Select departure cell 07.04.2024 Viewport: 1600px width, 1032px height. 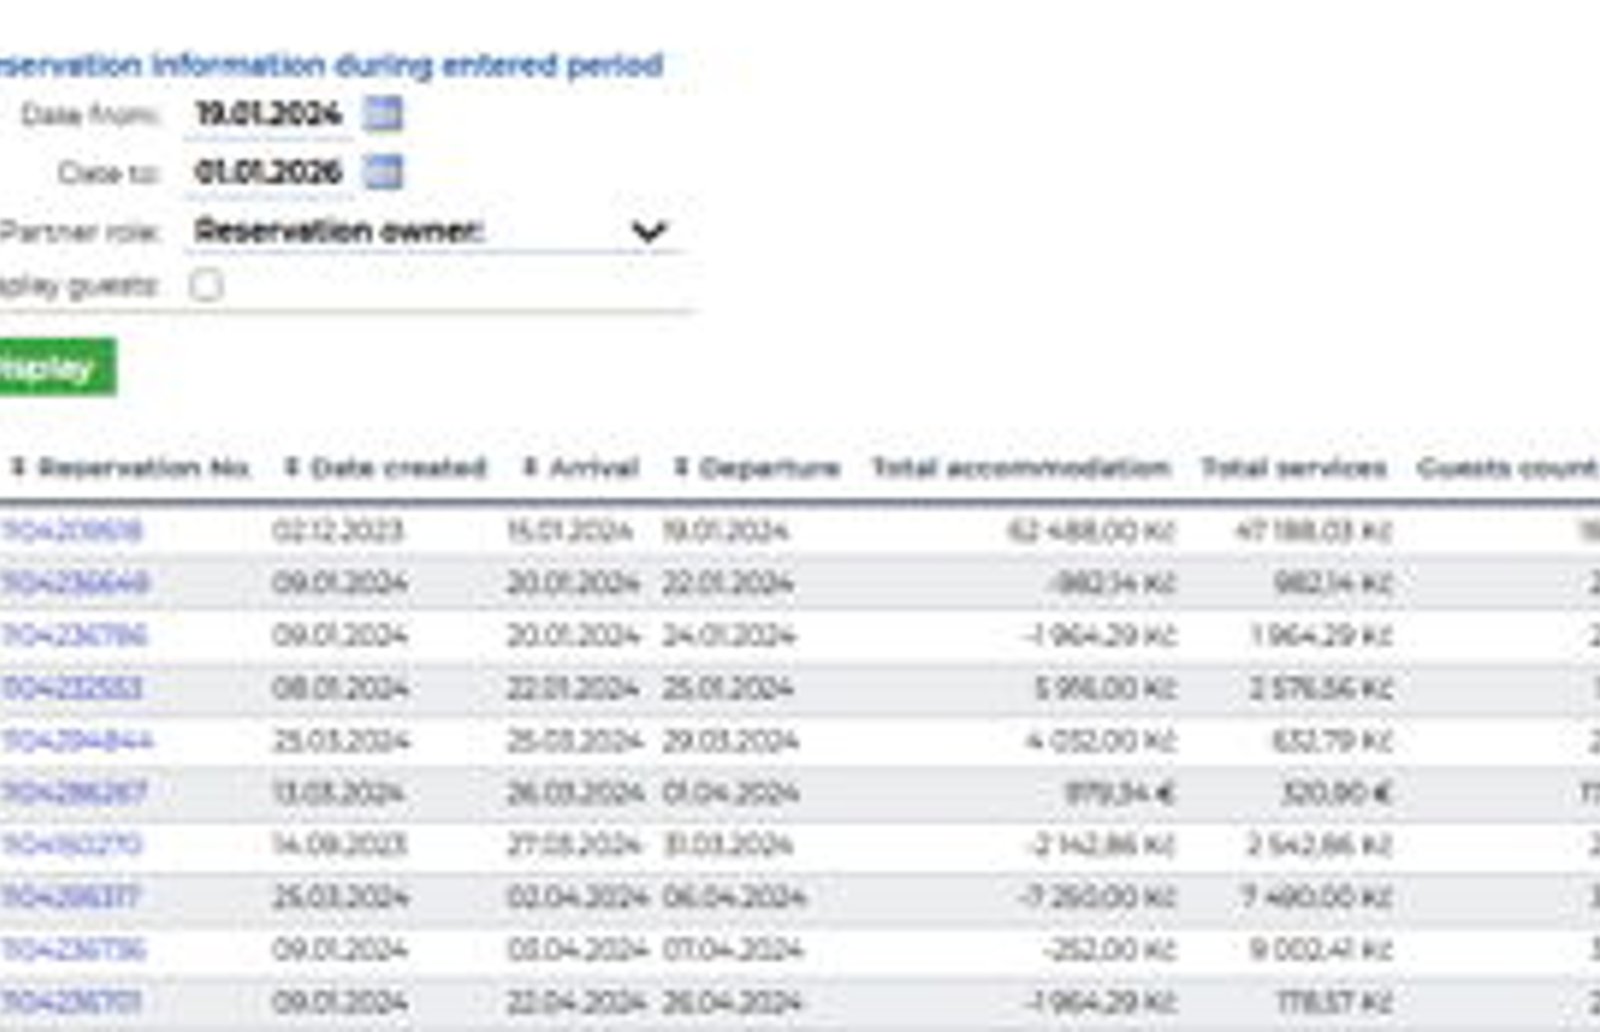733,949
